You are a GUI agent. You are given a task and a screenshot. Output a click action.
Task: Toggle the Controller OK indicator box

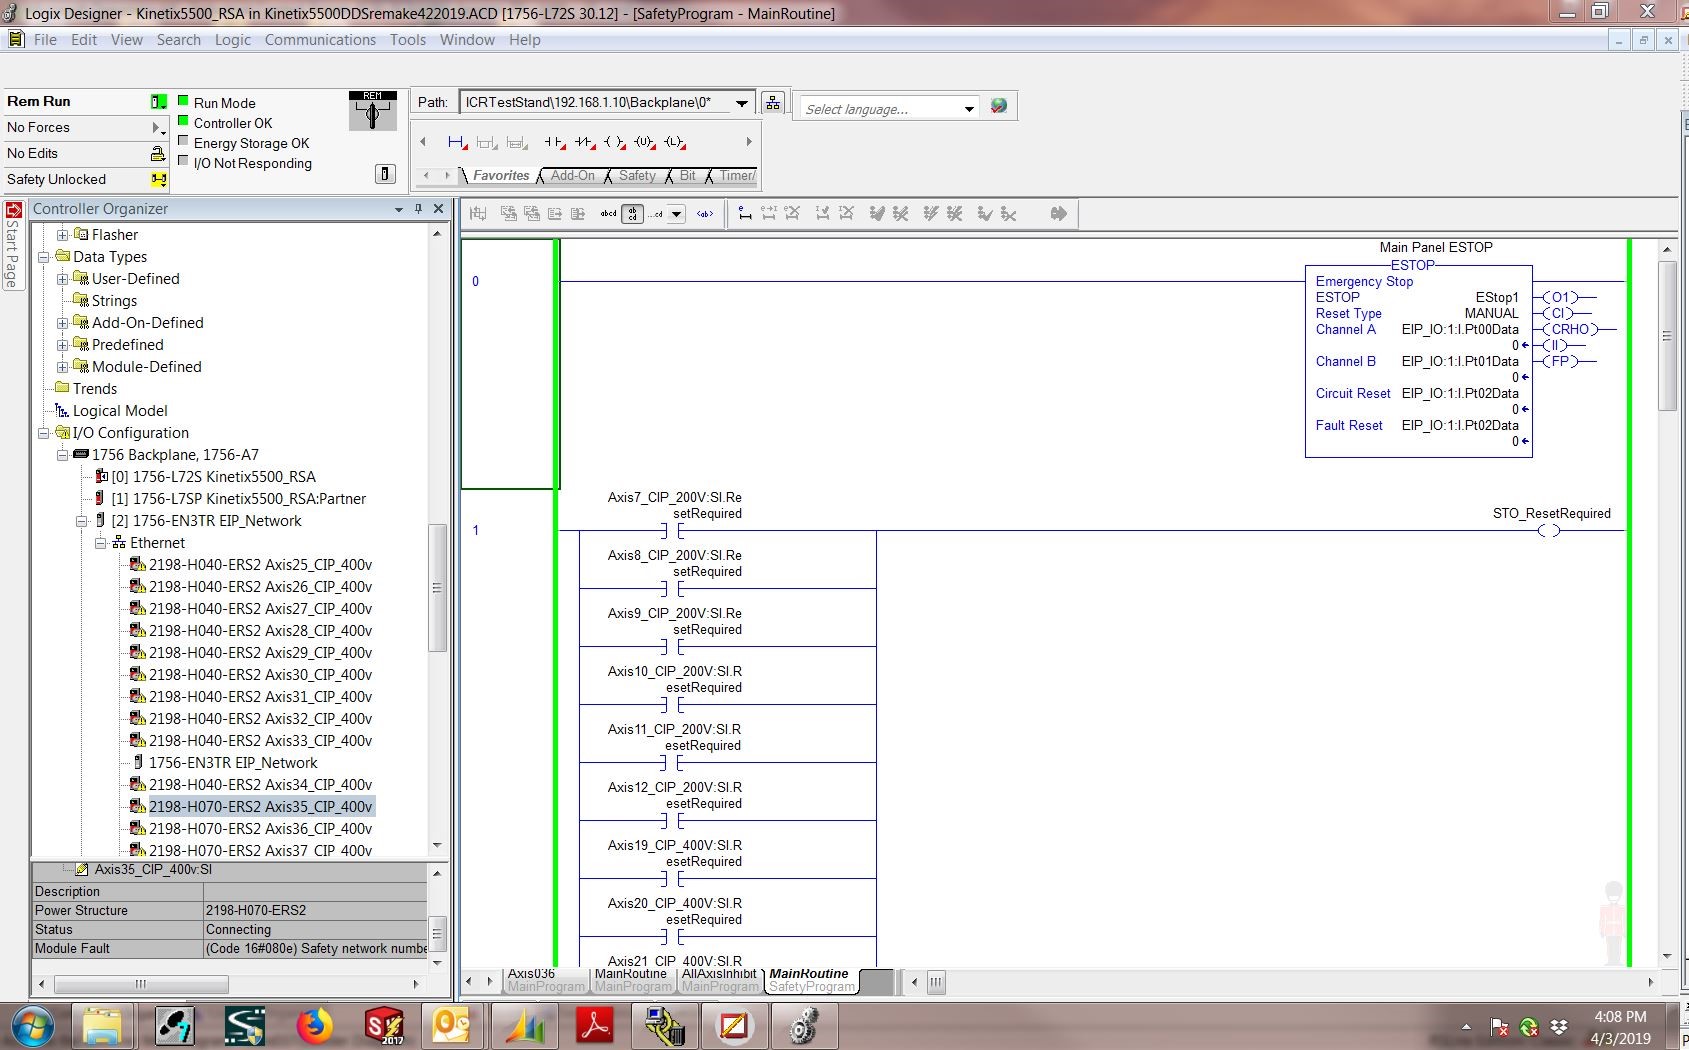(183, 121)
